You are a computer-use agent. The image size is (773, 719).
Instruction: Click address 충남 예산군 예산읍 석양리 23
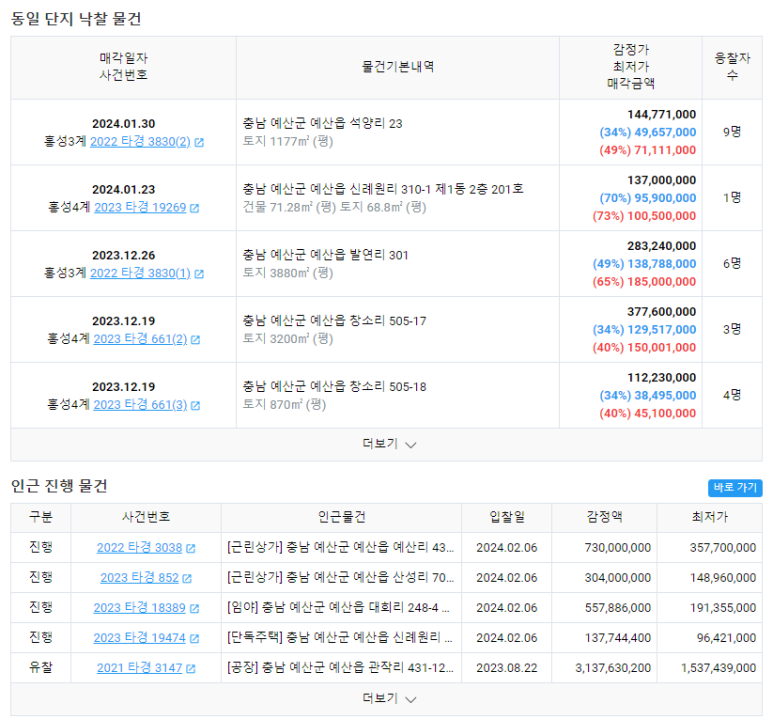pos(322,123)
